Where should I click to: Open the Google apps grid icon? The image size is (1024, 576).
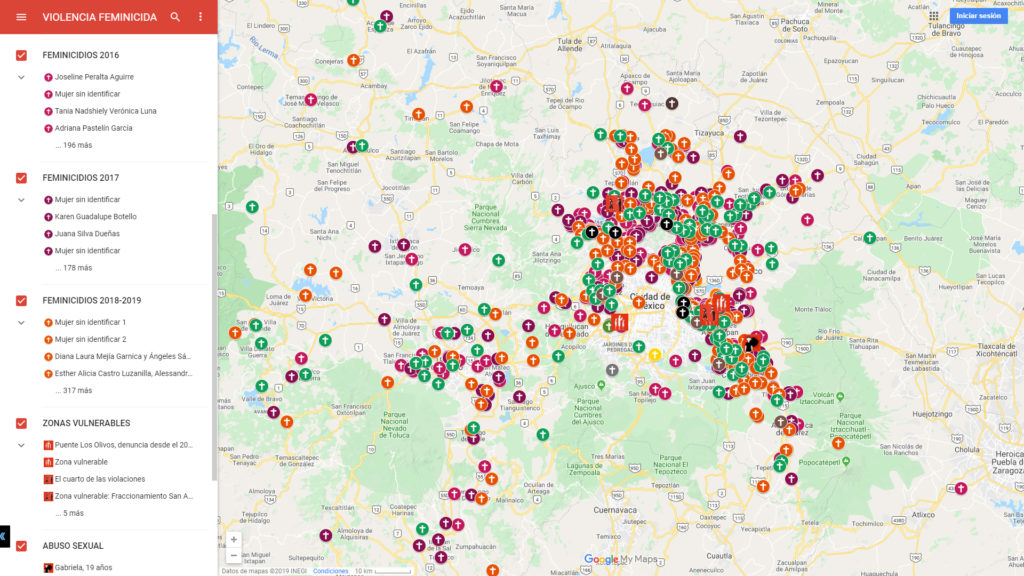tap(934, 16)
